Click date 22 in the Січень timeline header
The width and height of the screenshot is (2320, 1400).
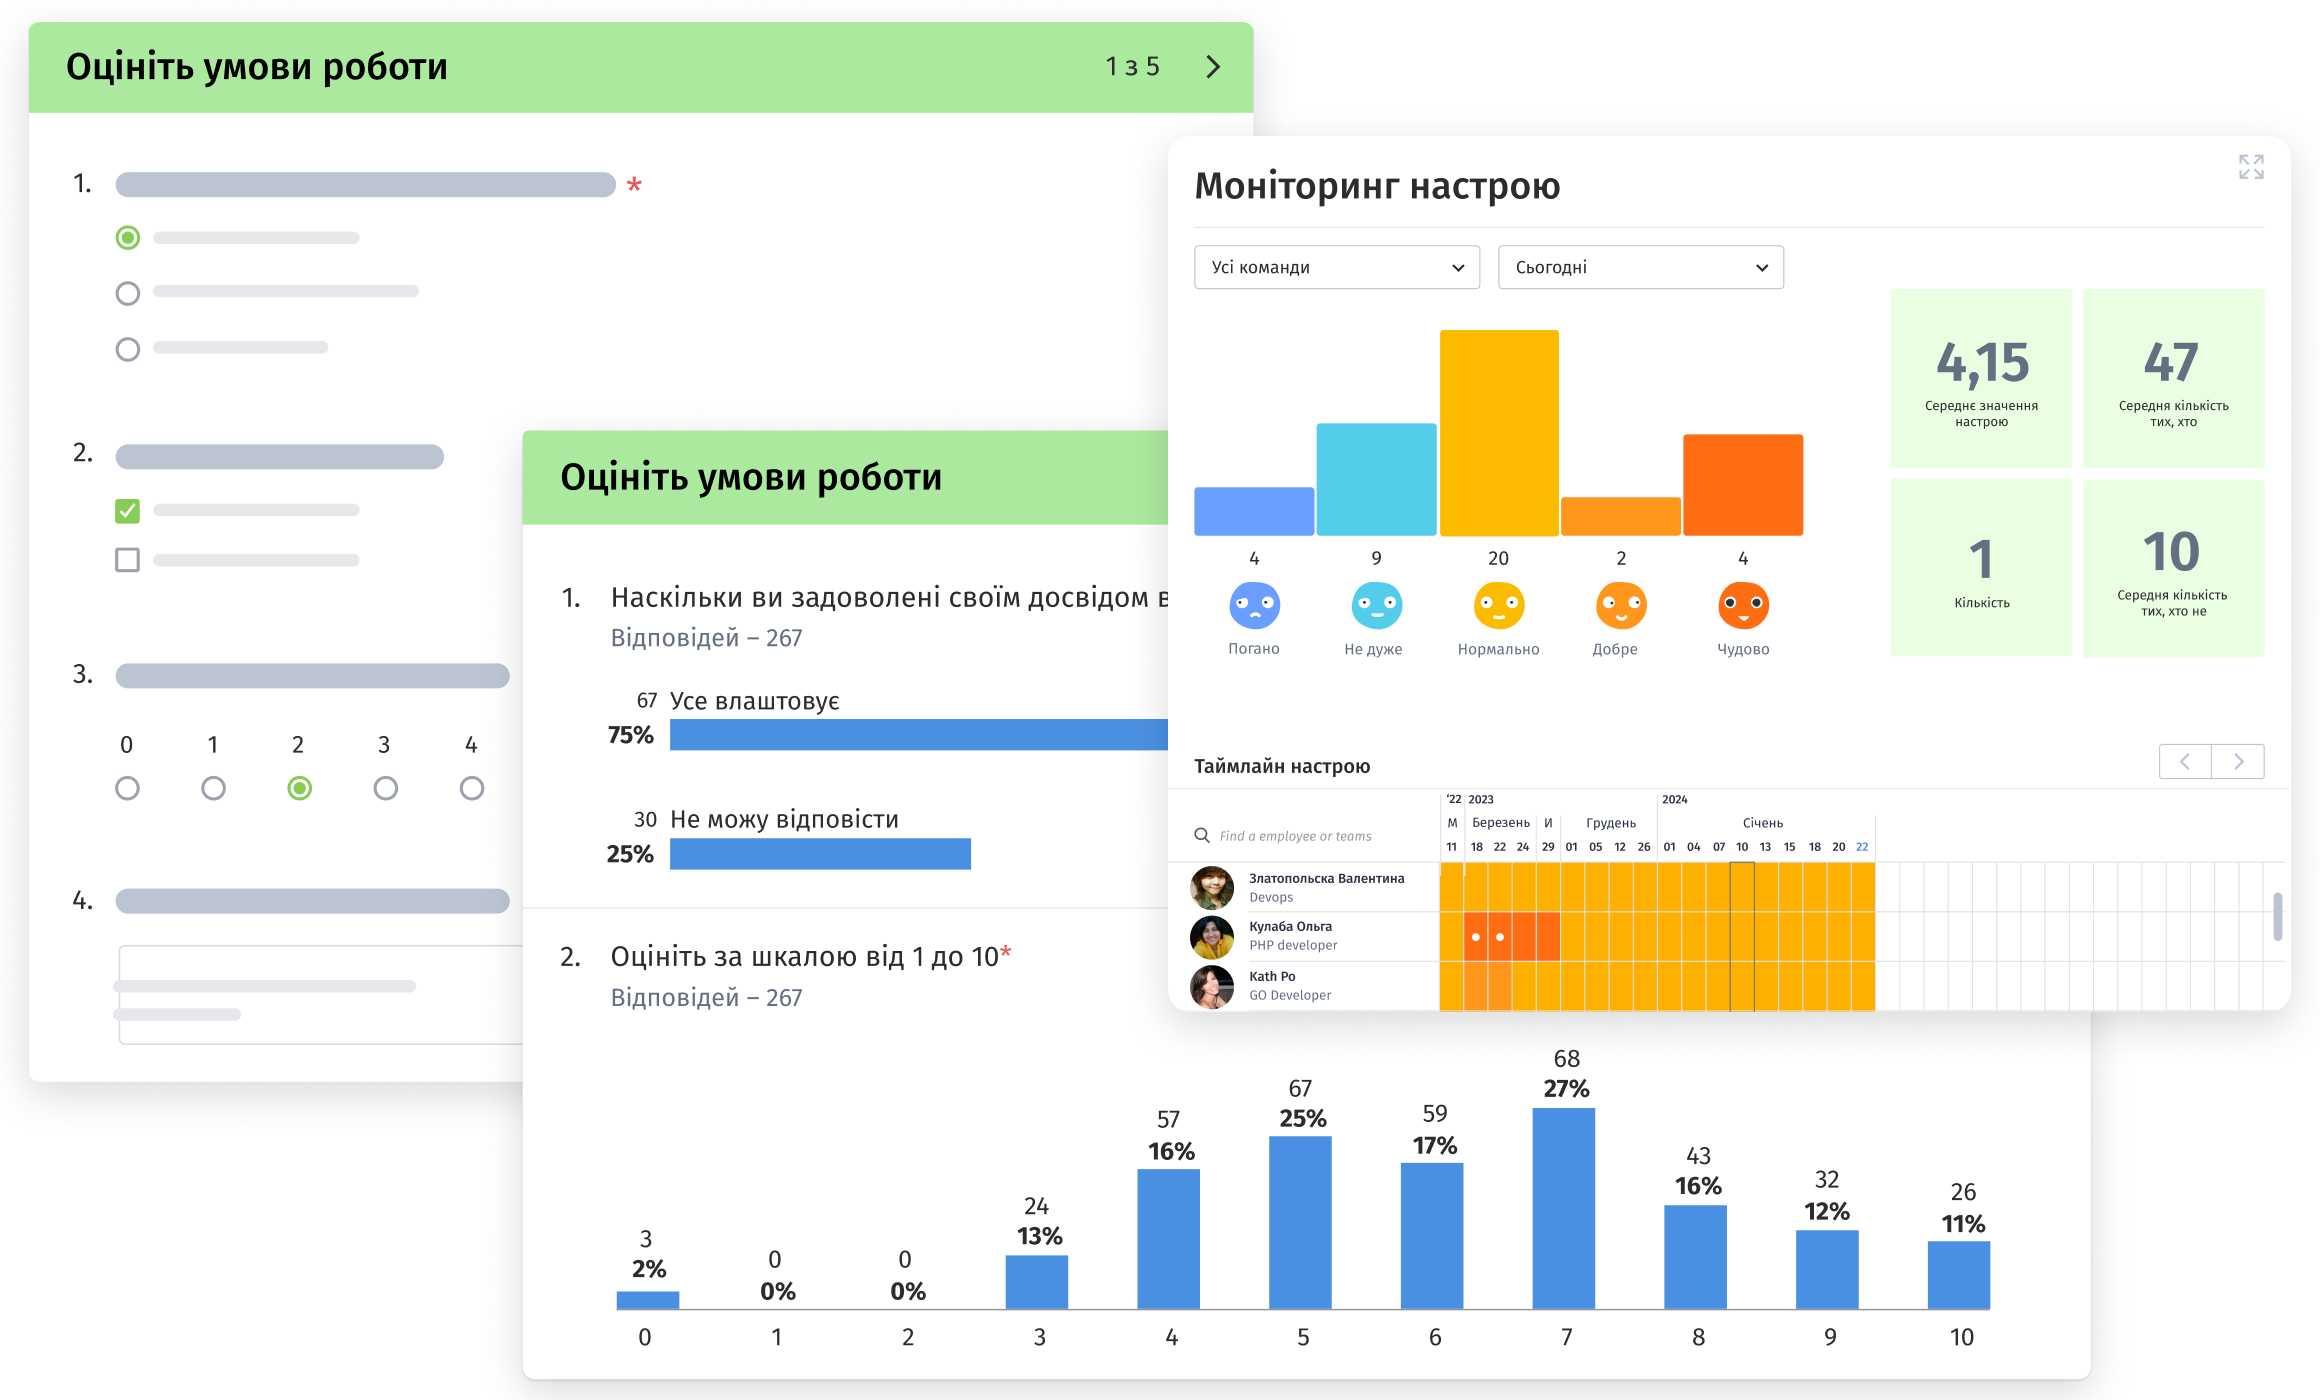(1861, 847)
